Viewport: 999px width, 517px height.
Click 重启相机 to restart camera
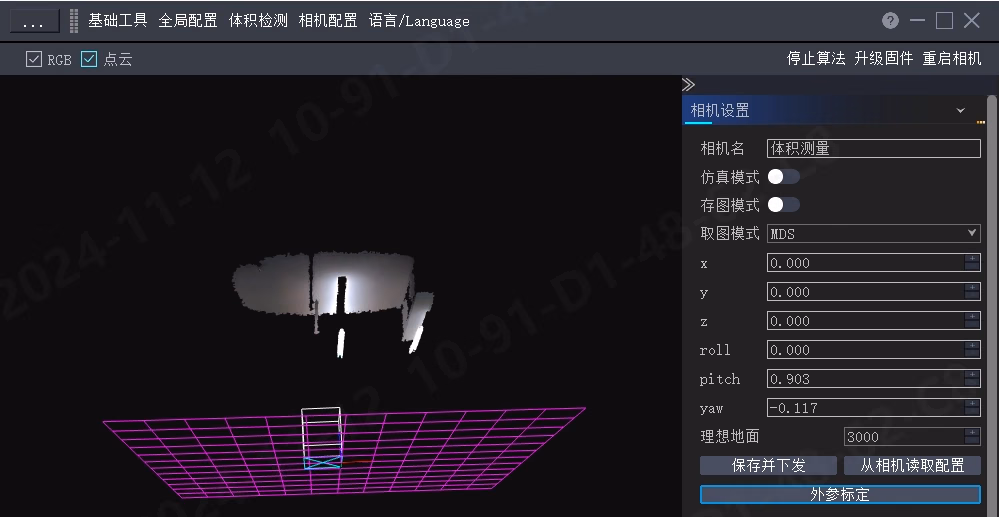pyautogui.click(x=952, y=59)
